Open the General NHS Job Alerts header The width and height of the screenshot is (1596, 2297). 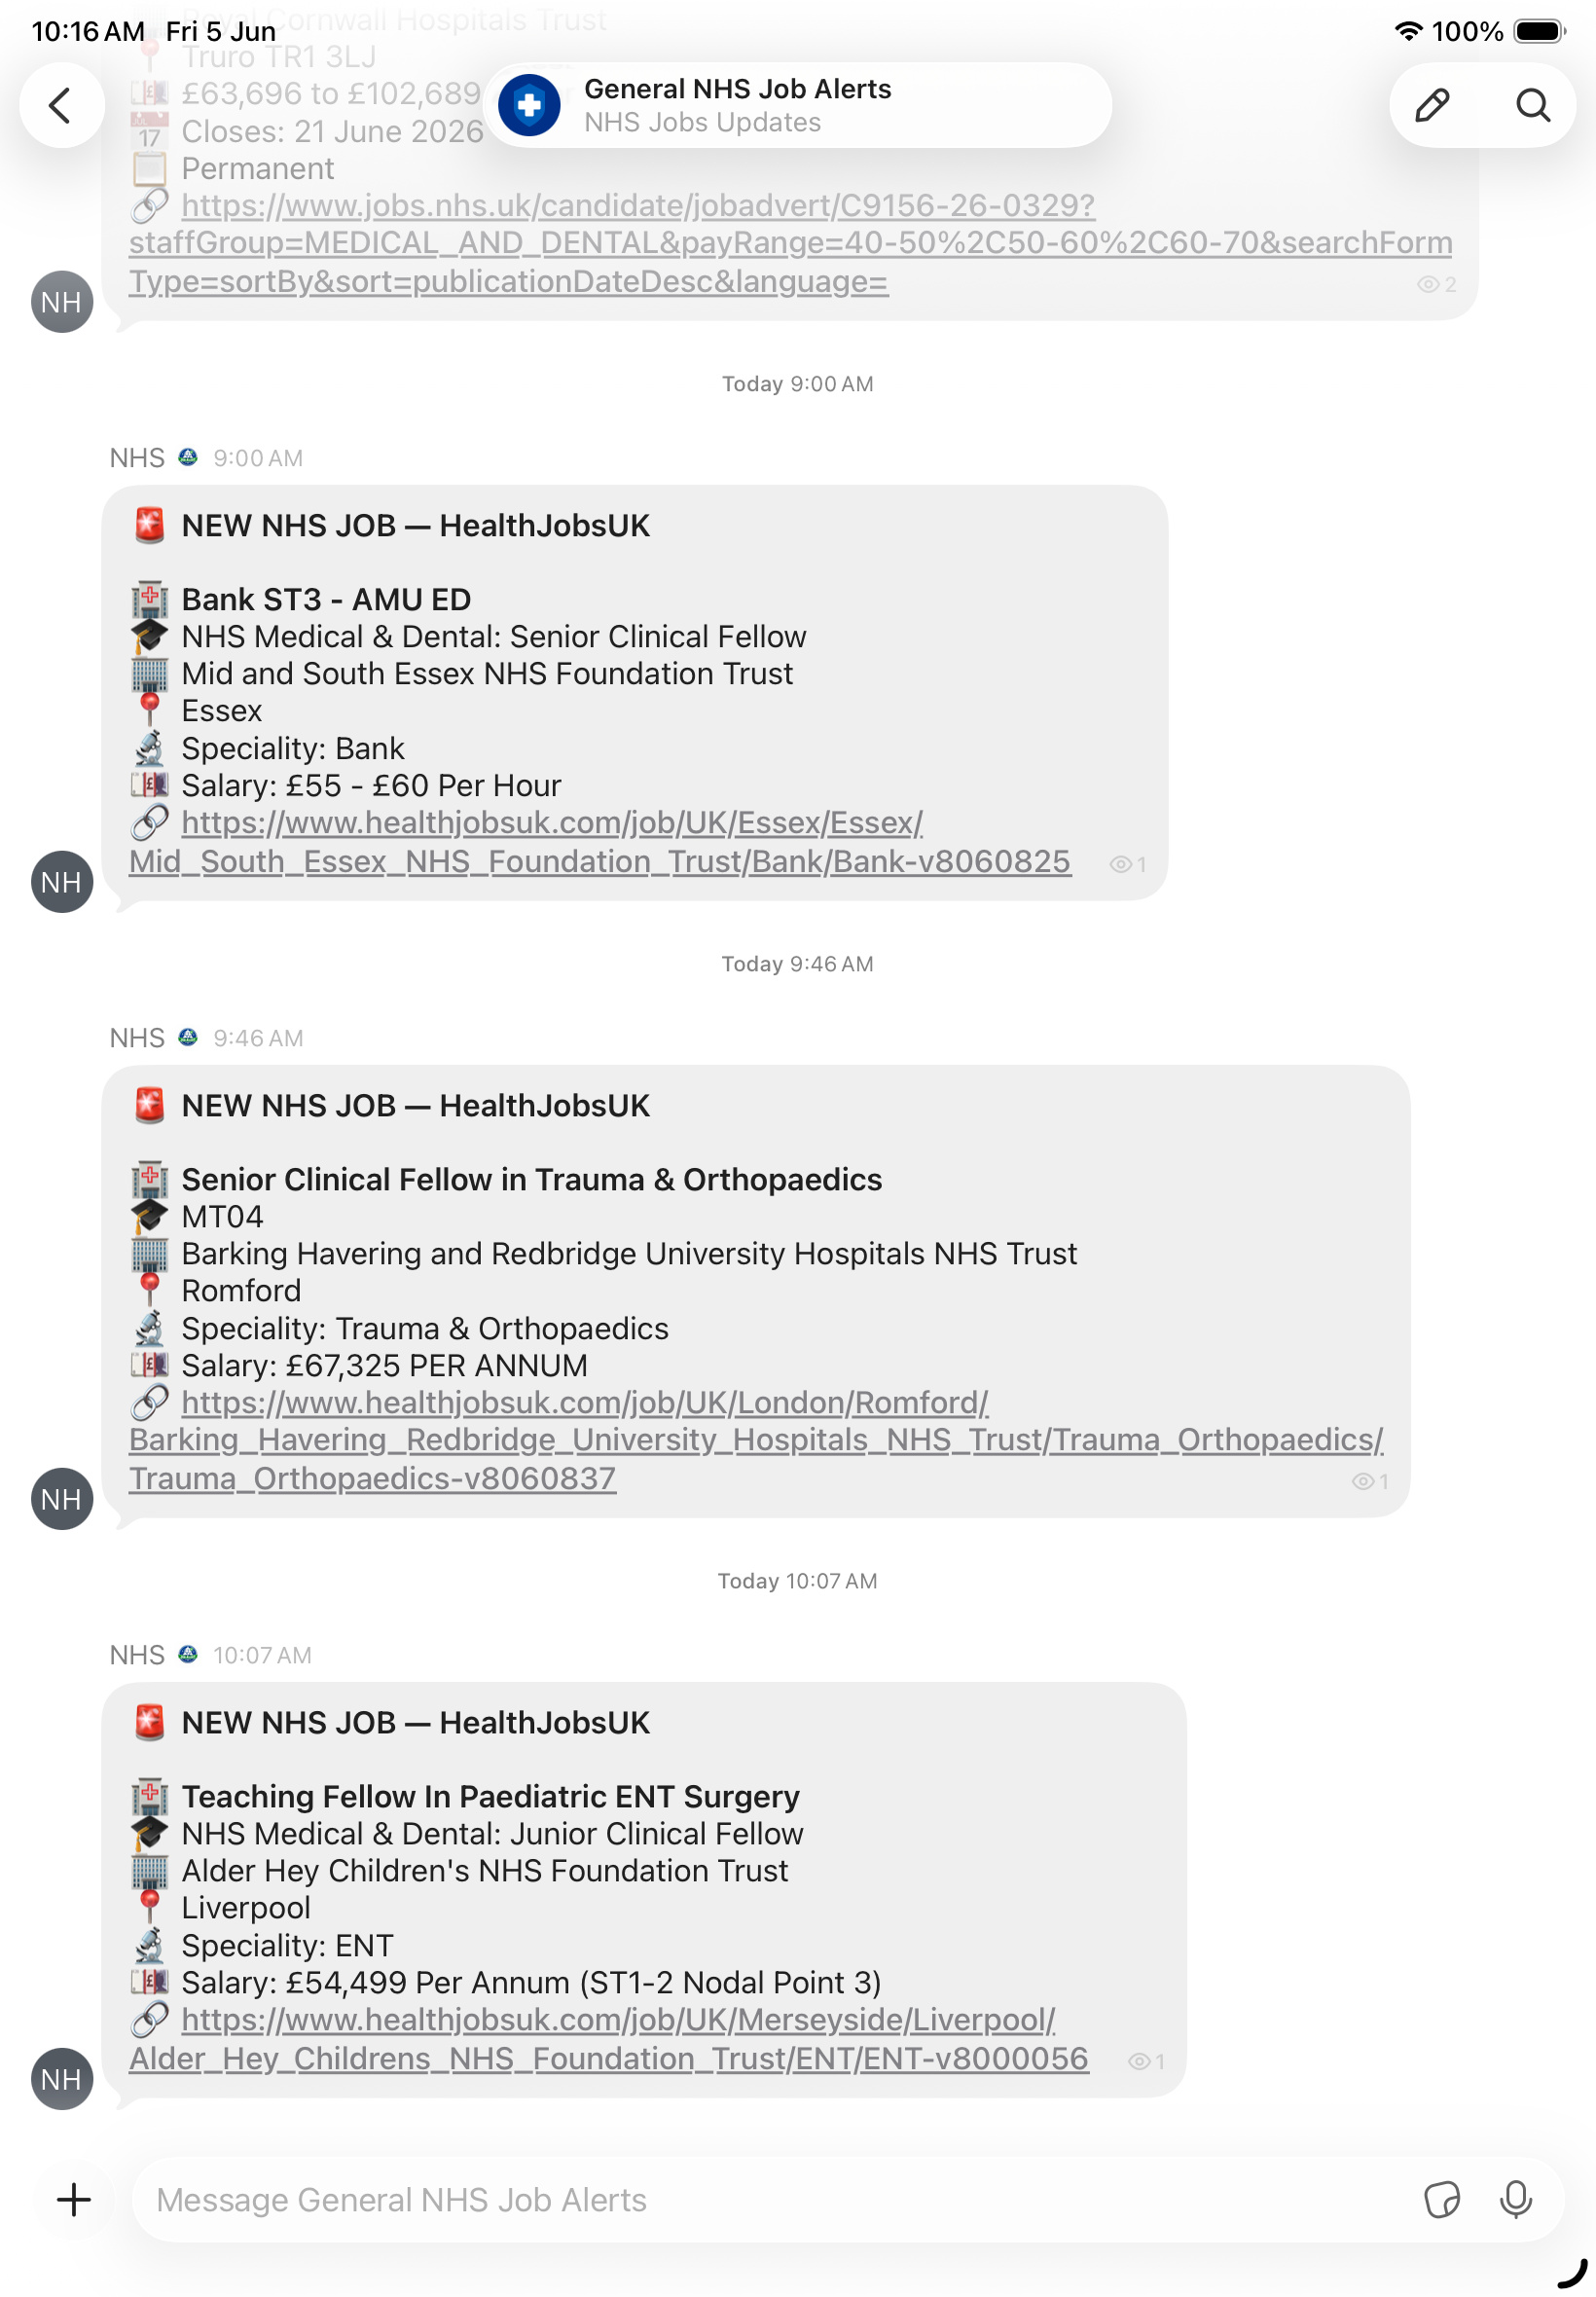(x=797, y=105)
